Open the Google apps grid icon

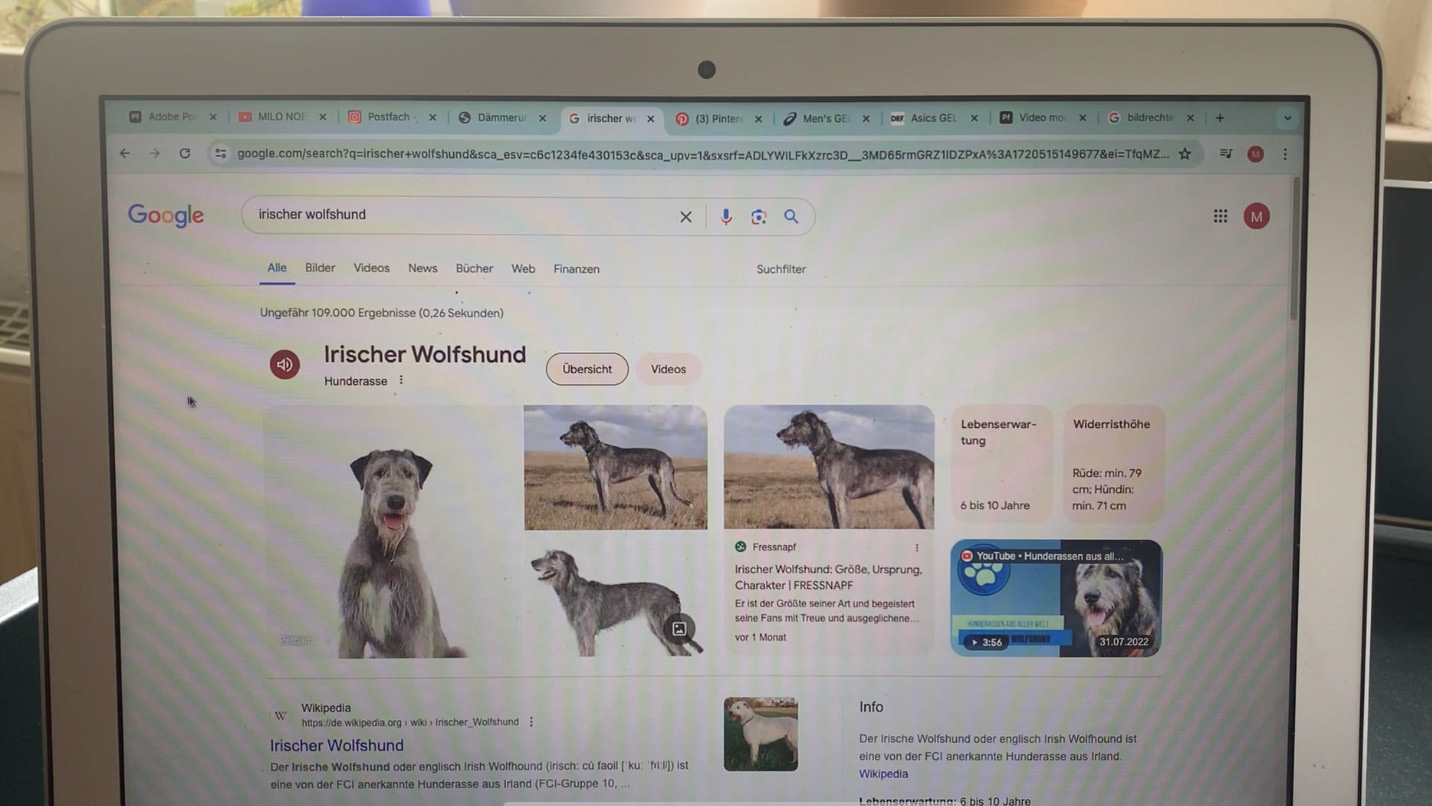pos(1221,216)
